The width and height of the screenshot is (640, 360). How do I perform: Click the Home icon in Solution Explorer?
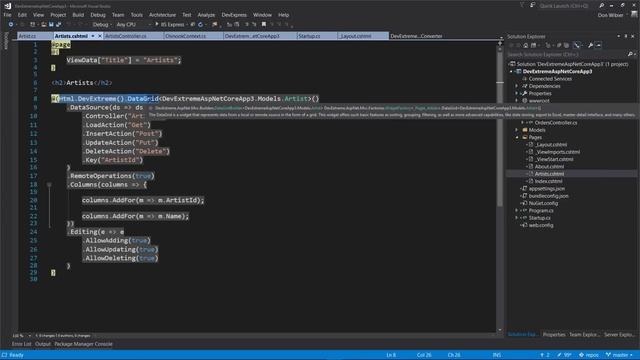(526, 45)
